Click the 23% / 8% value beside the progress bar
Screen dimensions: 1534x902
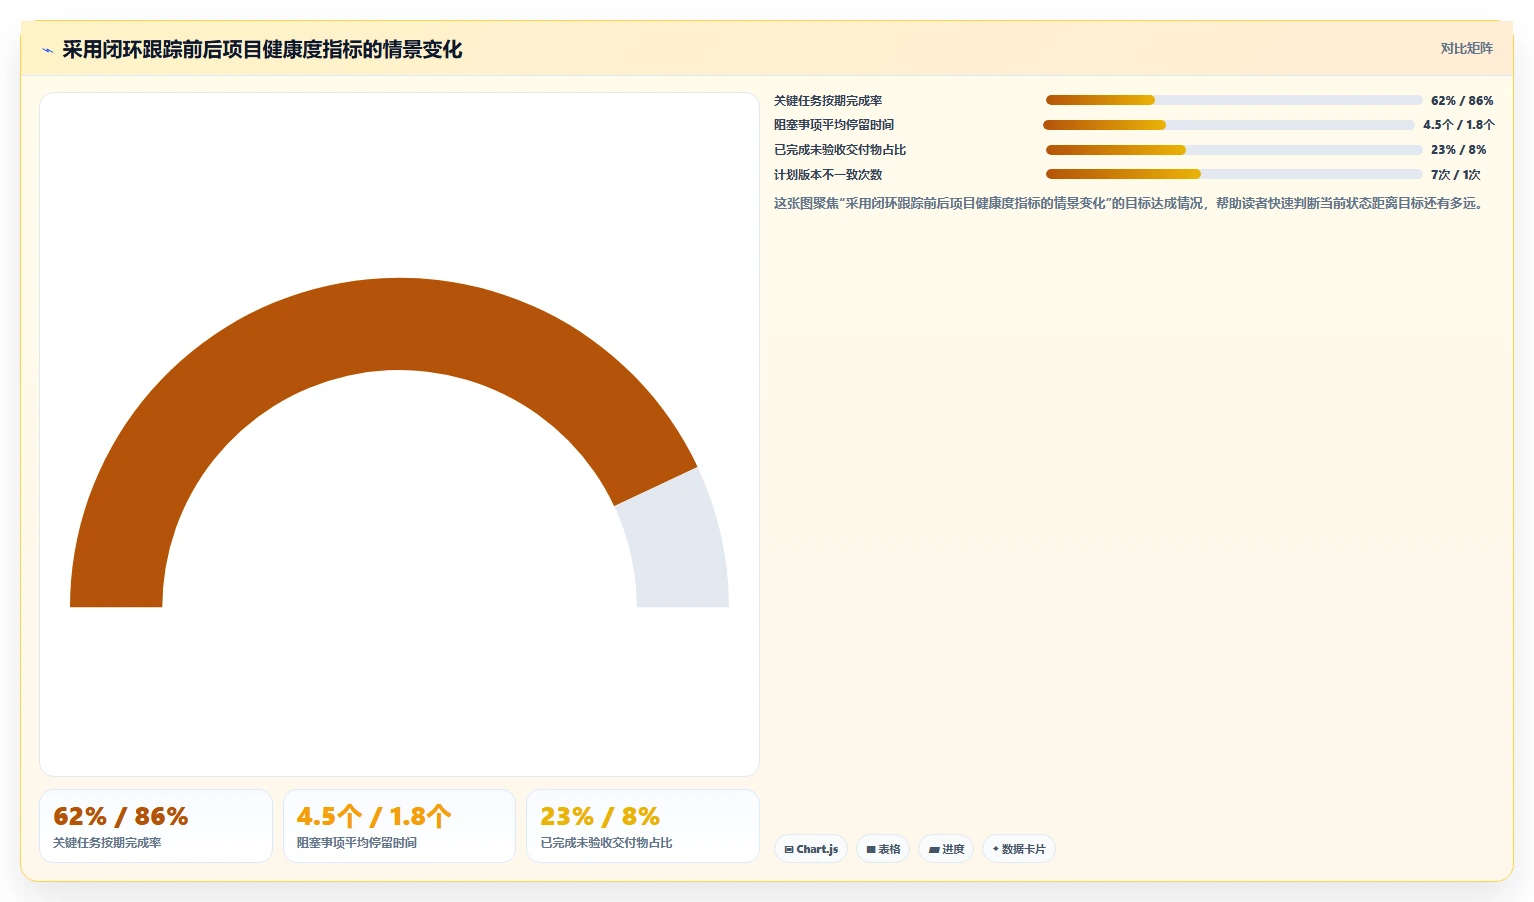pyautogui.click(x=1458, y=150)
